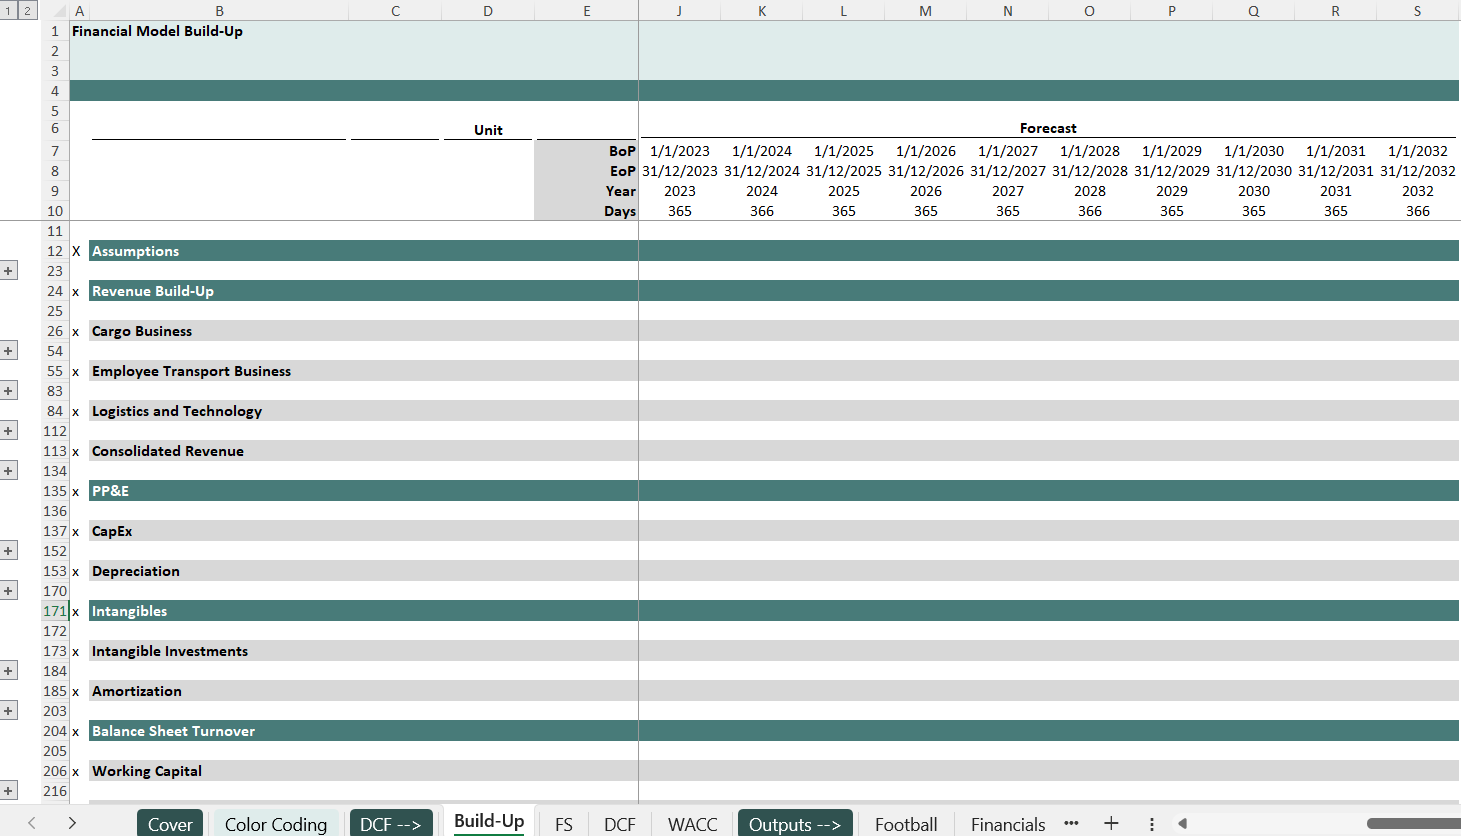Switch to the FS sheet tab

click(x=564, y=824)
